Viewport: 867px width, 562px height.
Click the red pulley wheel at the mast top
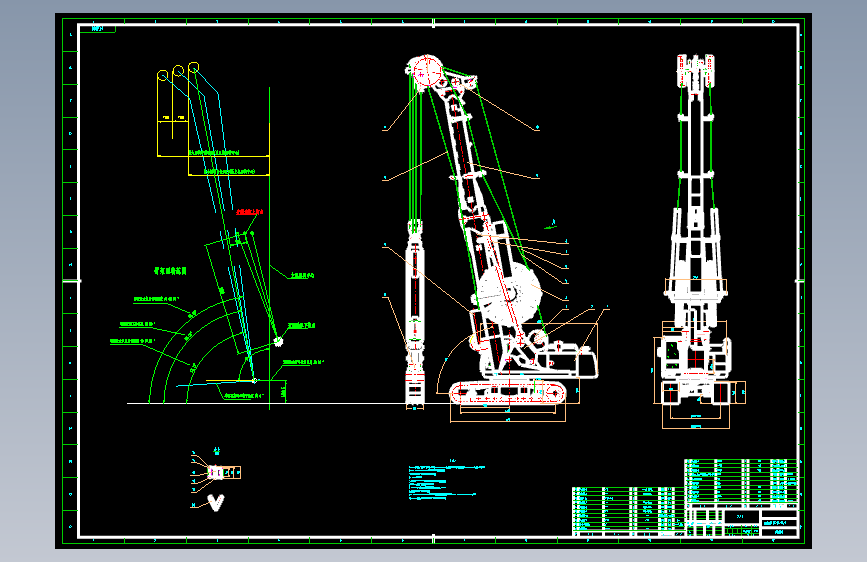click(x=426, y=71)
